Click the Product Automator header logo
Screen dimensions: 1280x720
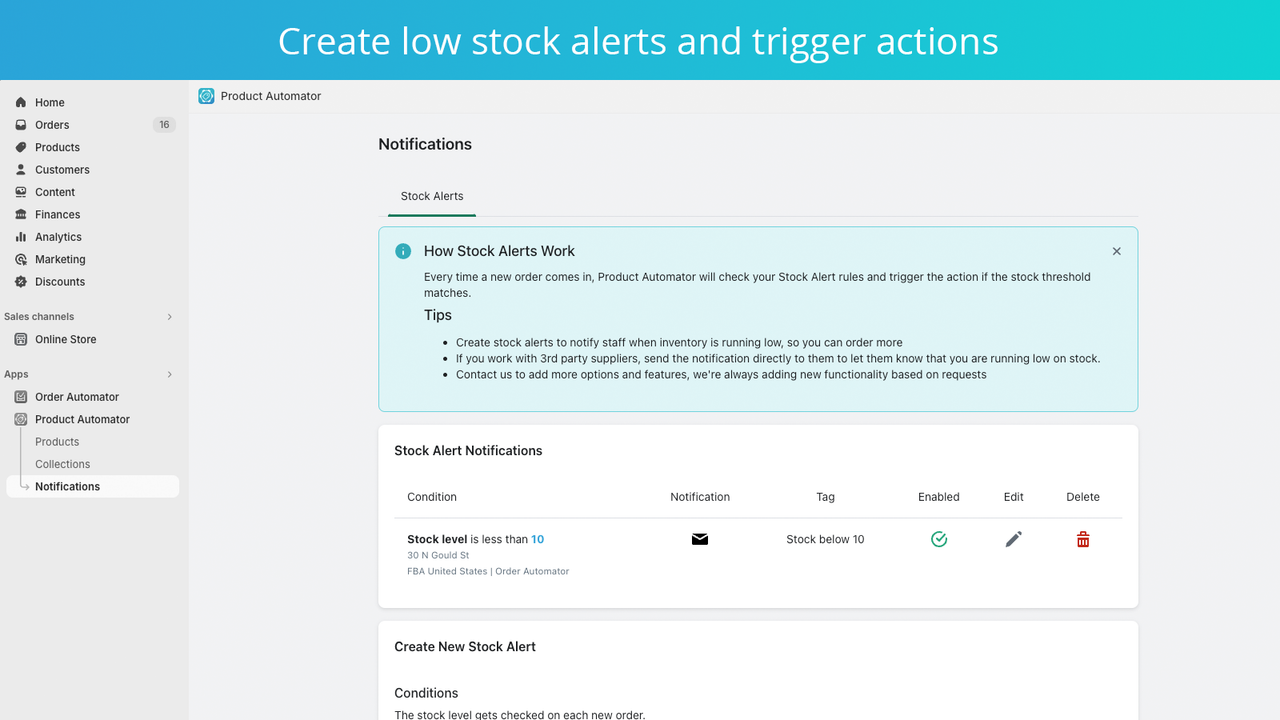coord(206,96)
